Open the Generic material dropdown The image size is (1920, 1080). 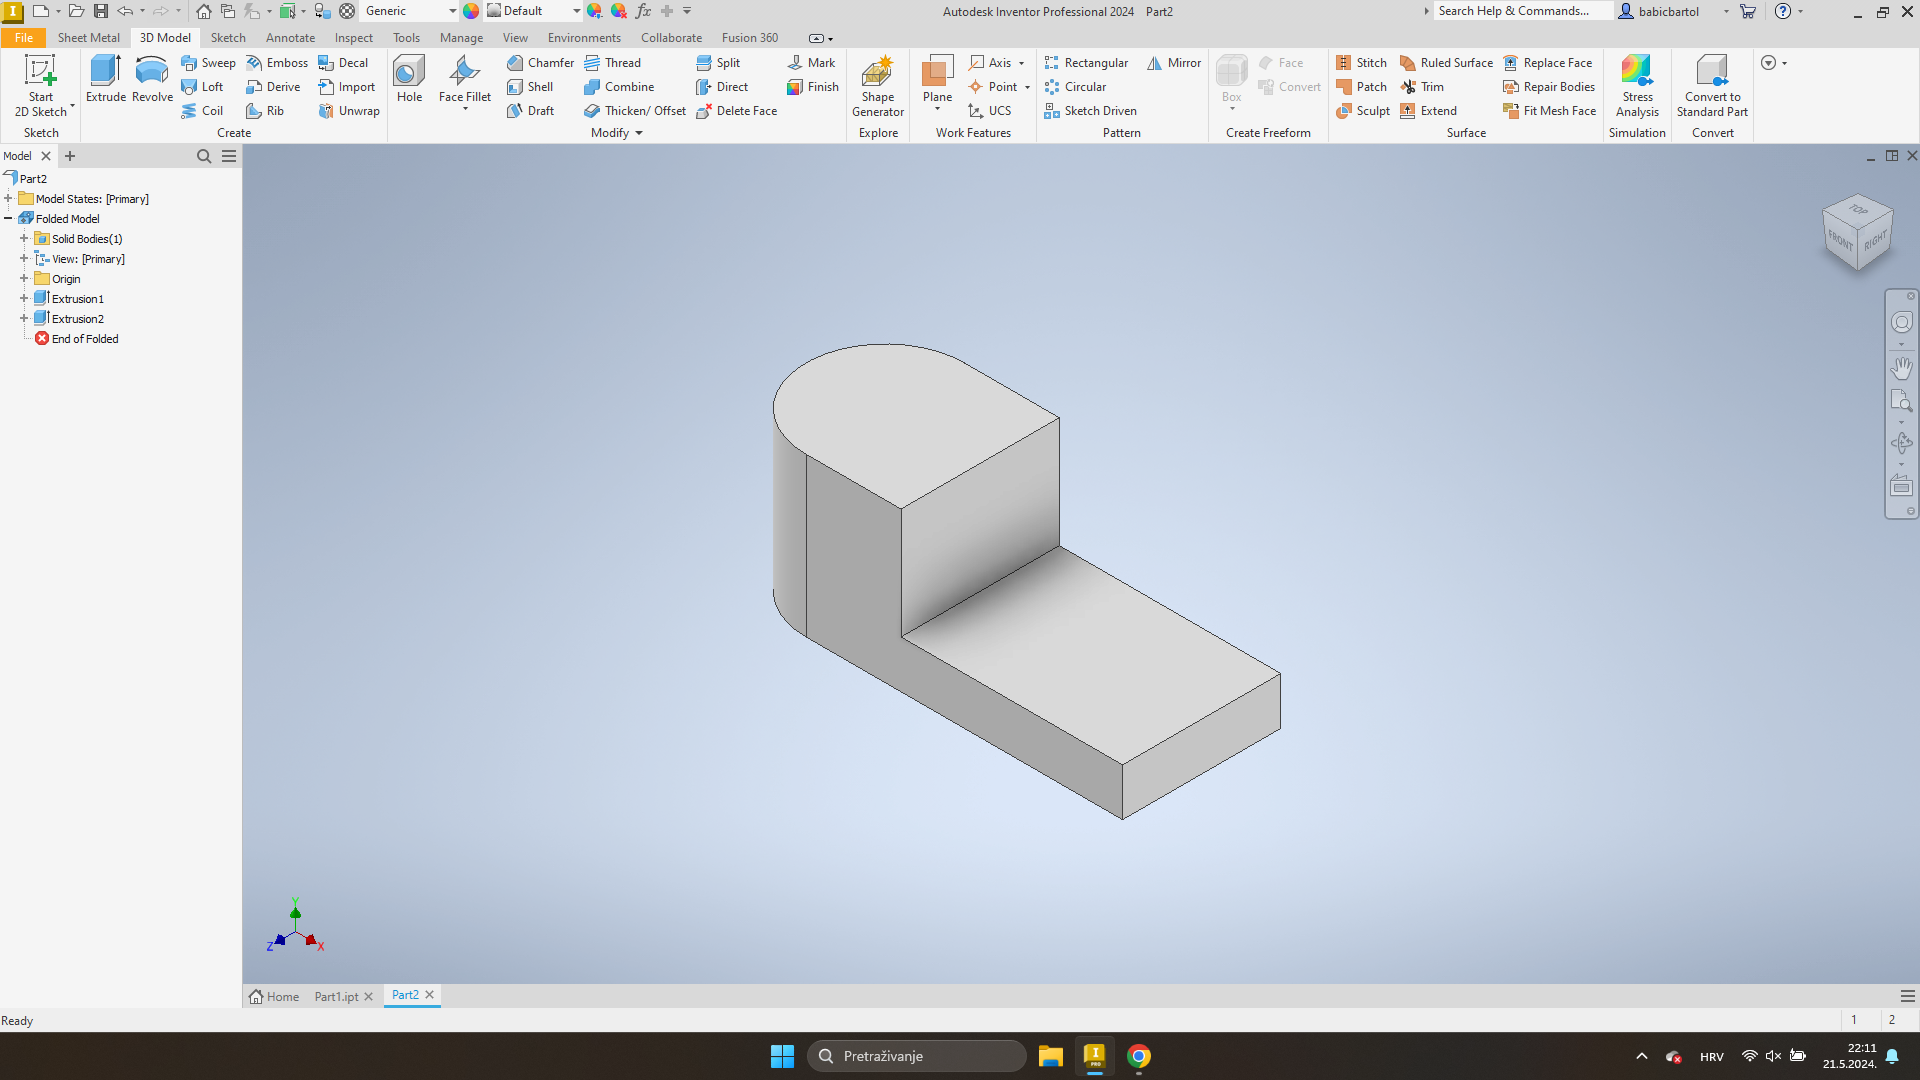pyautogui.click(x=452, y=11)
